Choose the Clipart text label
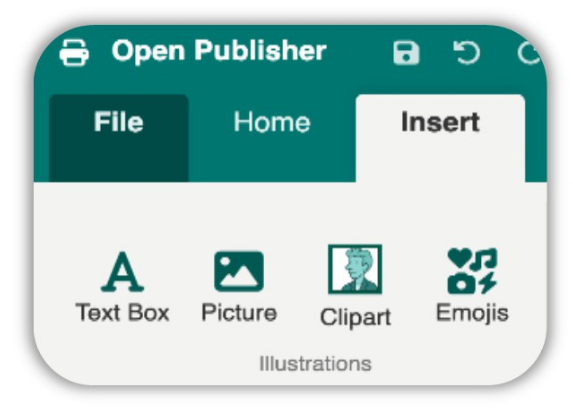 (x=356, y=317)
